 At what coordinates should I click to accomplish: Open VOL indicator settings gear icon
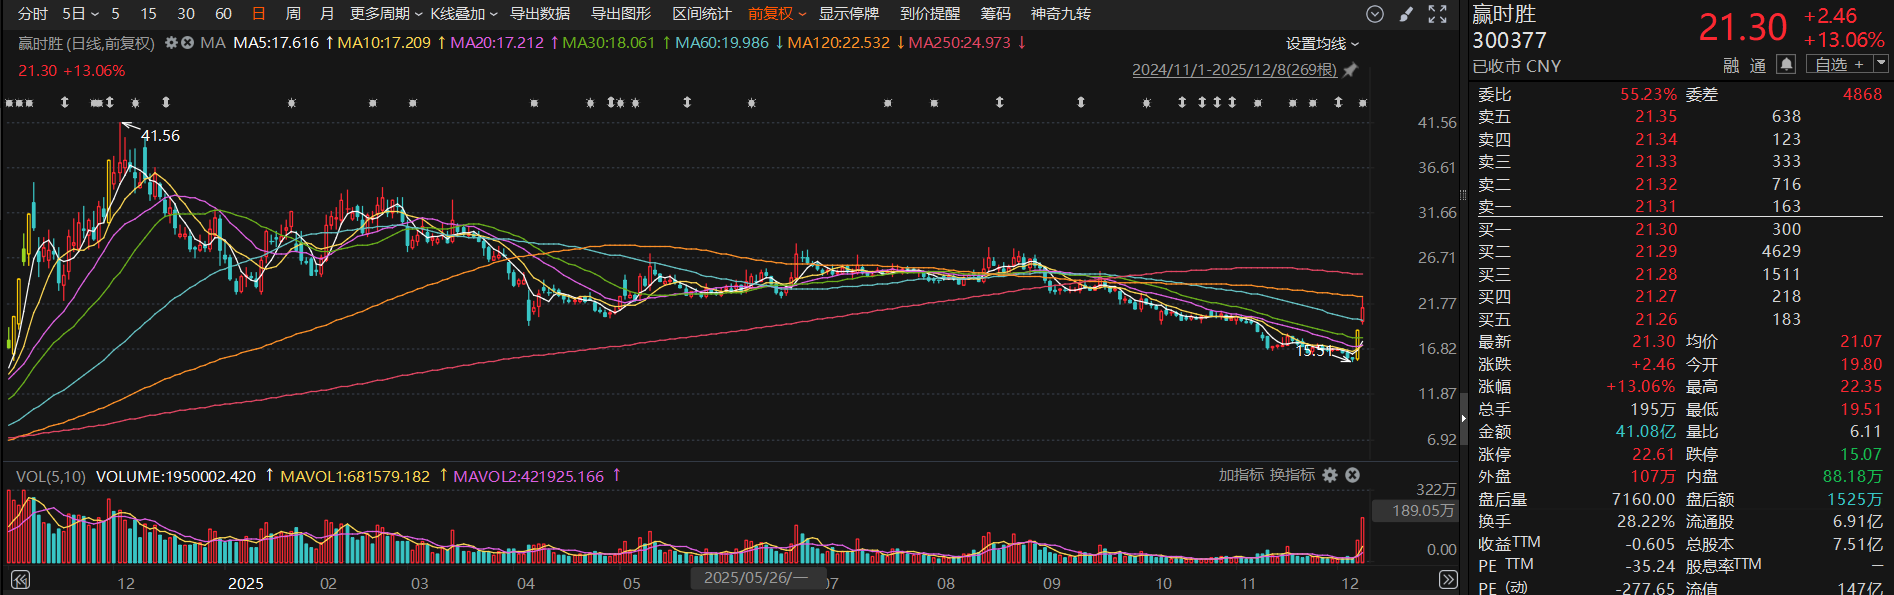pyautogui.click(x=1330, y=475)
